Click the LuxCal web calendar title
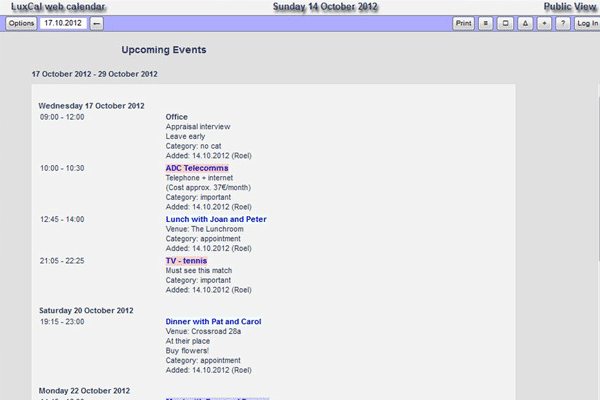The image size is (600, 400). click(x=53, y=7)
